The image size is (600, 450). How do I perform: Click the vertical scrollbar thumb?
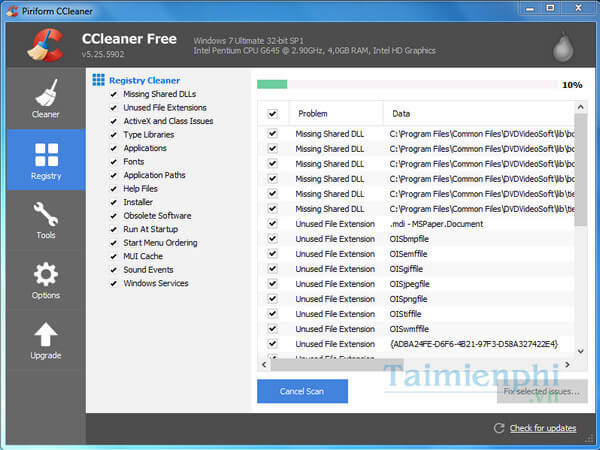(580, 170)
